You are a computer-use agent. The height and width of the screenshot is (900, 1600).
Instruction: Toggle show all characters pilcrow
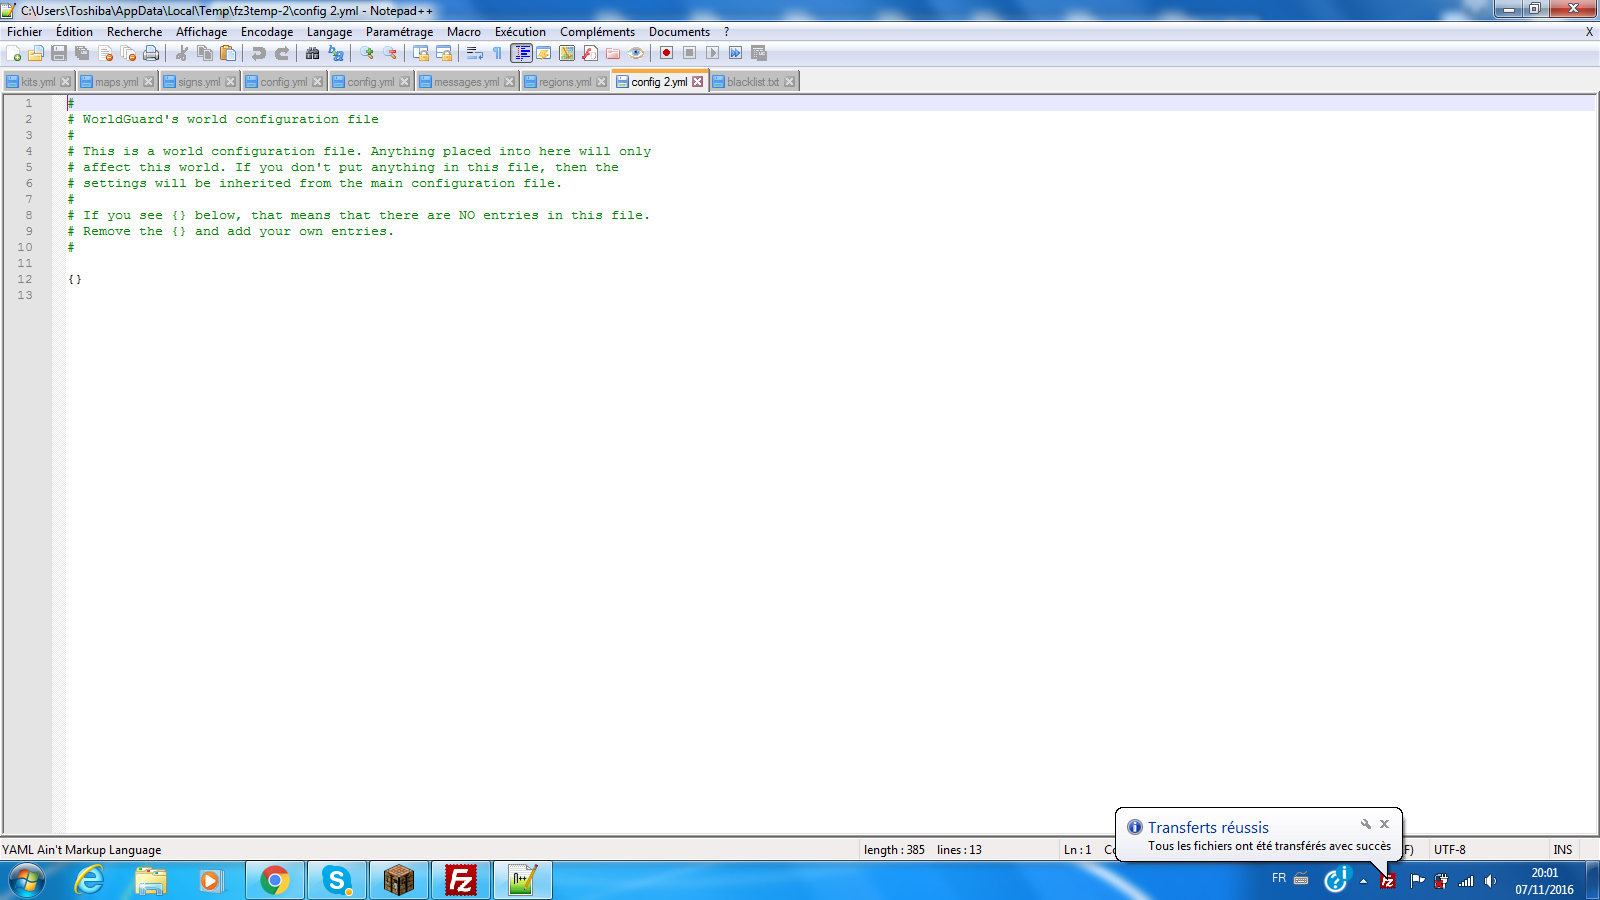point(497,53)
